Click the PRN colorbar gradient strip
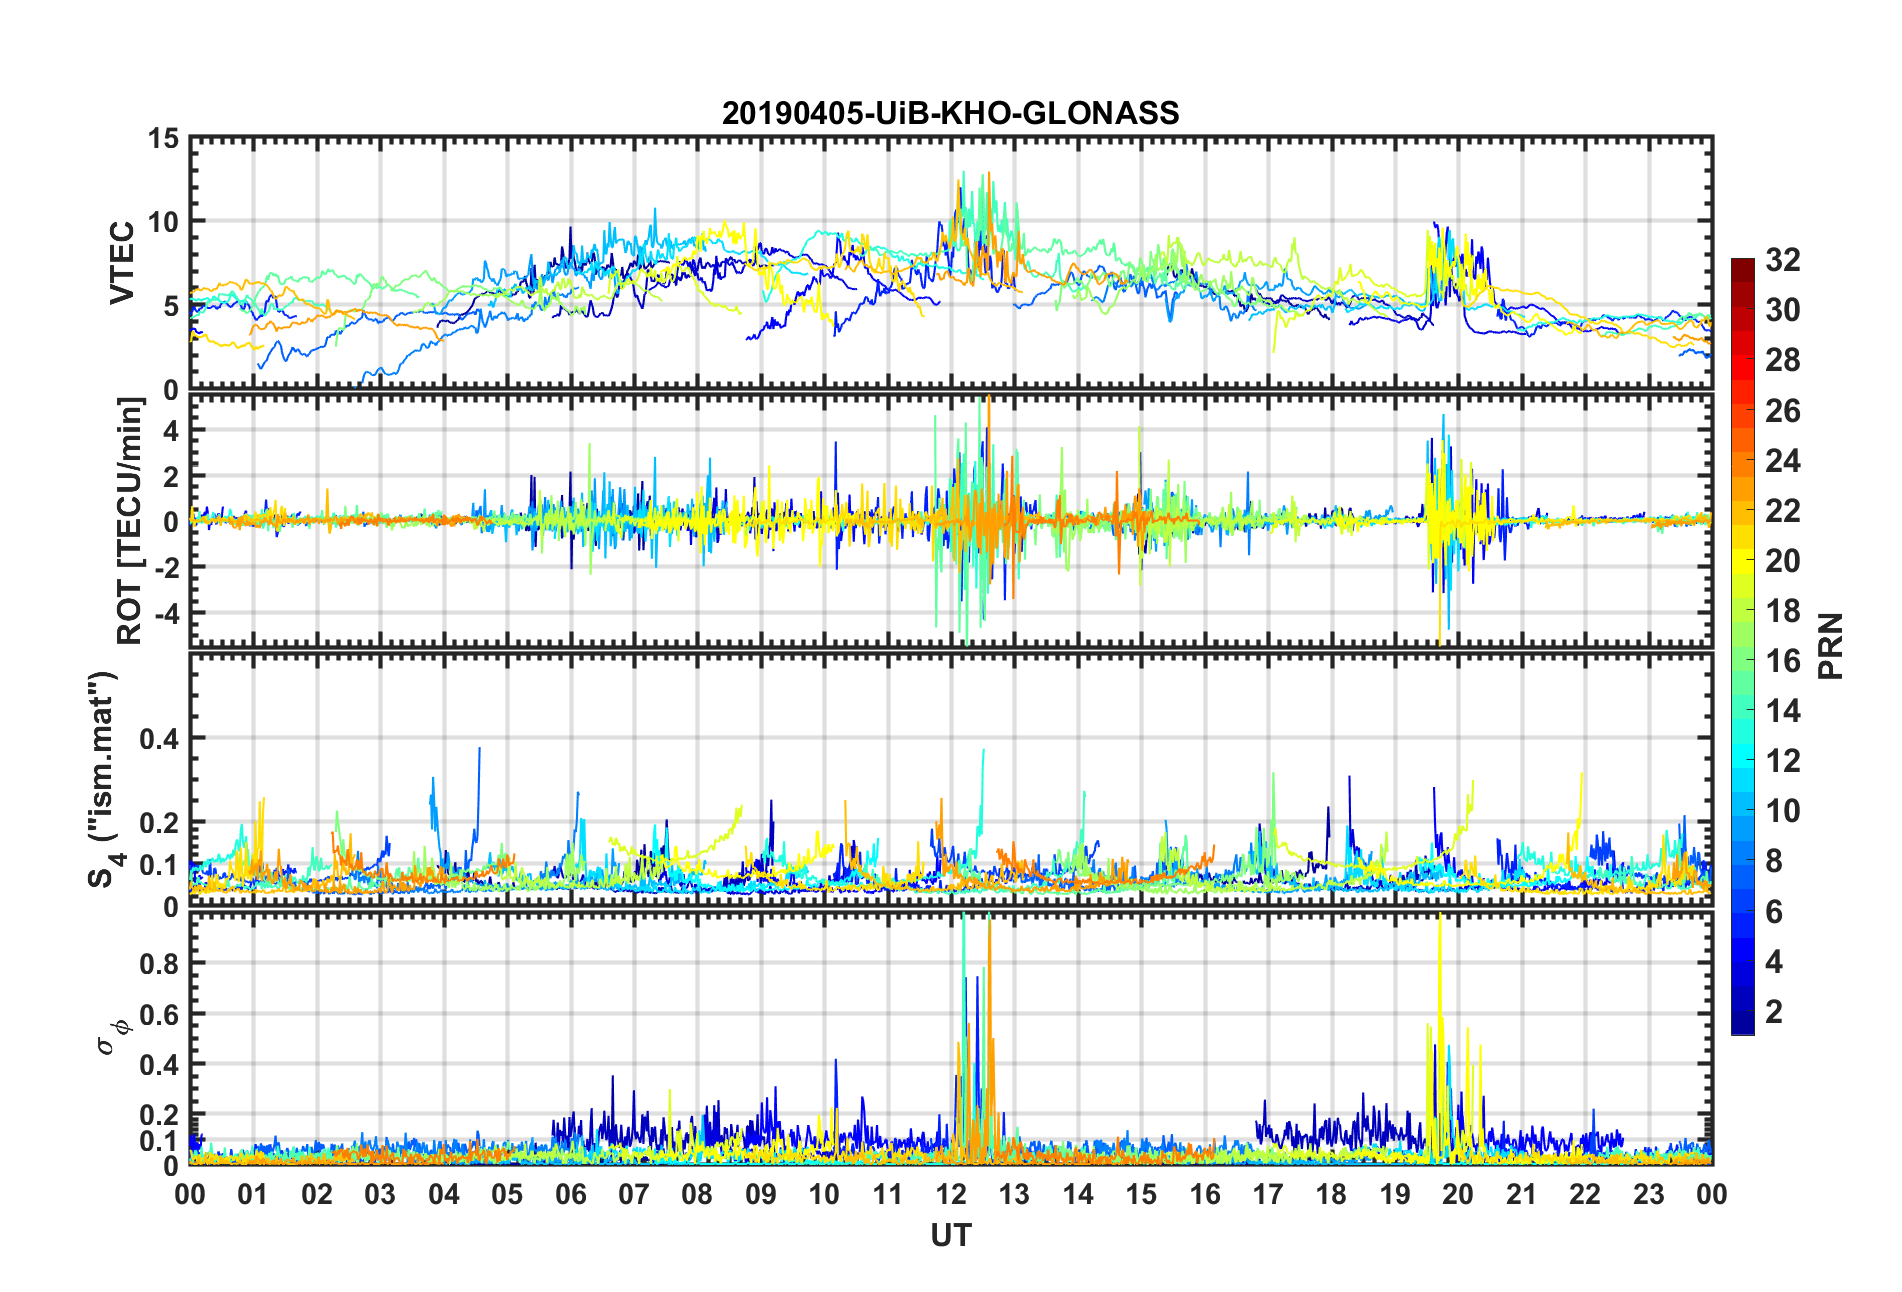Viewport: 1902px width, 1292px height. [x=1743, y=646]
